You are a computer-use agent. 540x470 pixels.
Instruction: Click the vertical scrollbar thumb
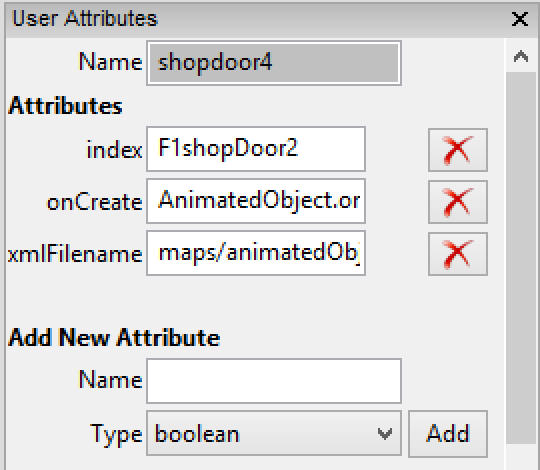click(521, 258)
